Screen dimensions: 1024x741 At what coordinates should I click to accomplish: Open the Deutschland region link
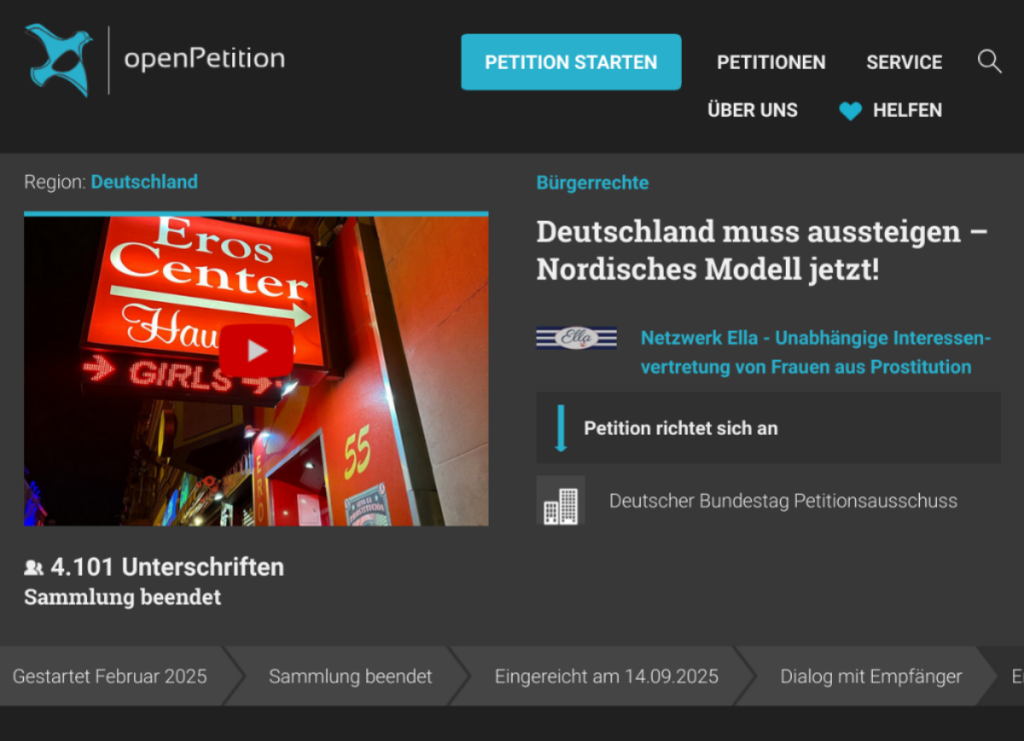(x=144, y=182)
